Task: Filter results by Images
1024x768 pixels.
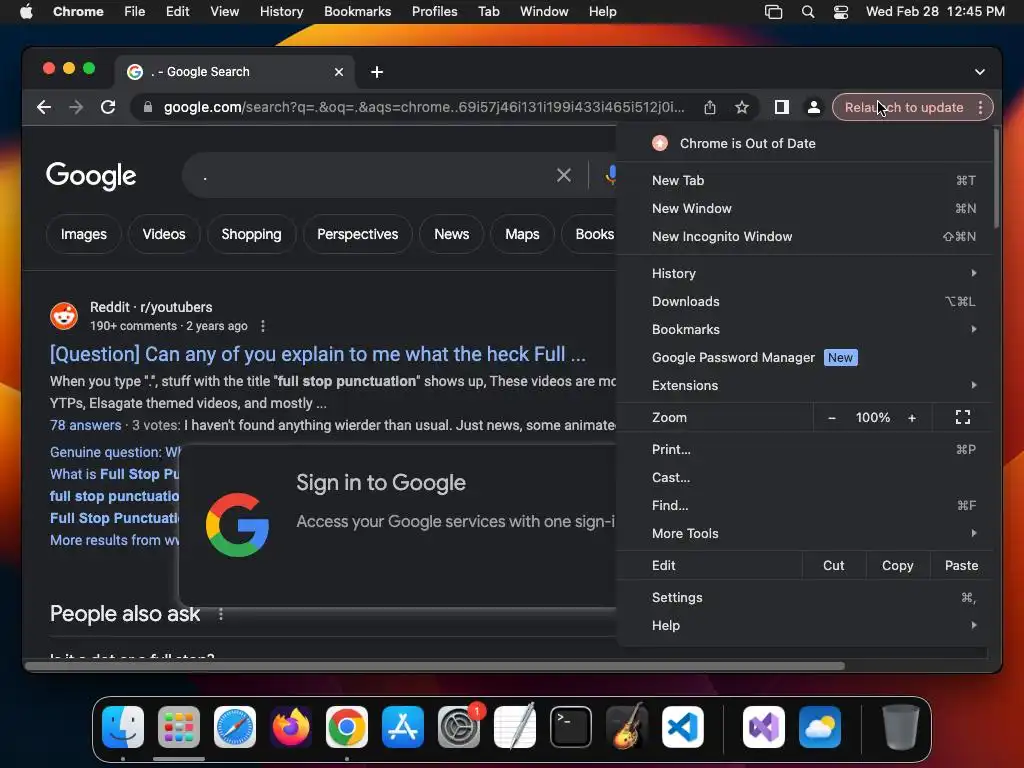Action: (84, 234)
